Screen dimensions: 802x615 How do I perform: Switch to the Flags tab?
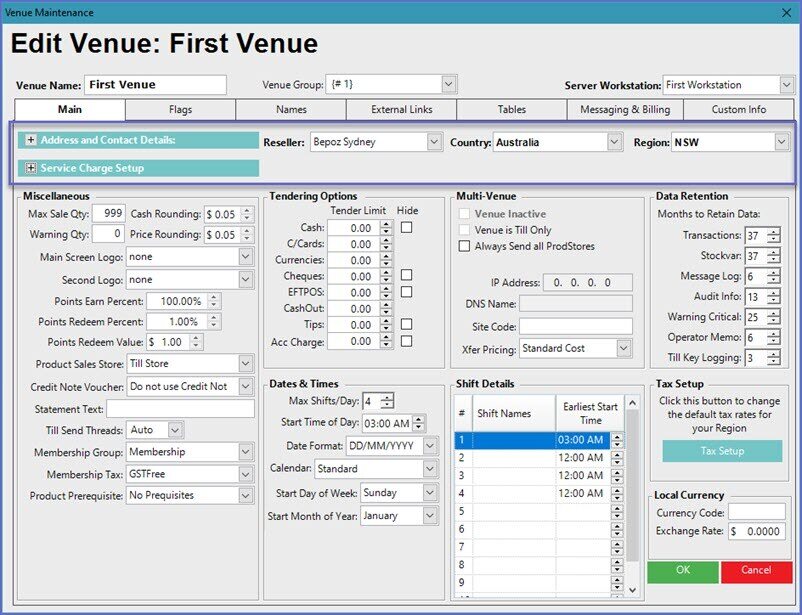click(x=180, y=109)
